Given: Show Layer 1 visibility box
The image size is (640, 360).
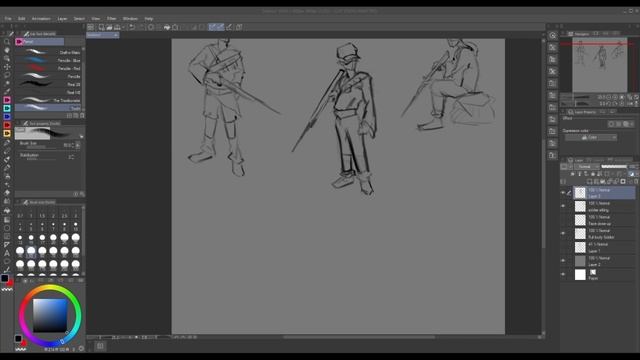Looking at the screenshot, I should pos(563,247).
